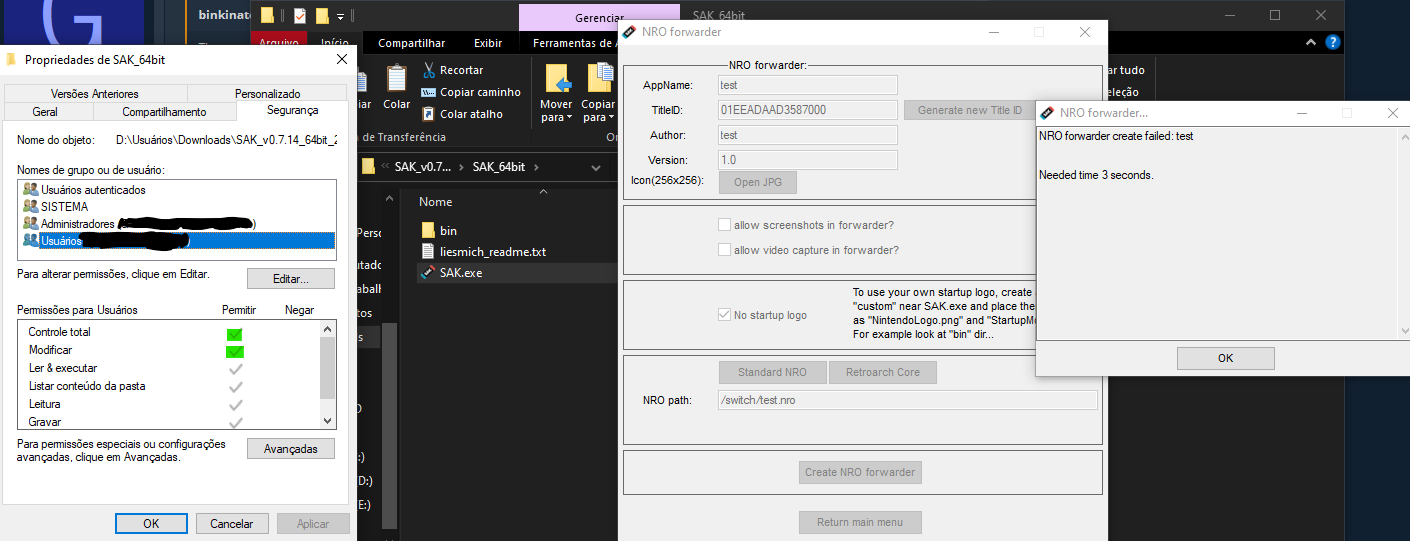Open the quick access toolbar customize arrow
The image size is (1410, 541).
[340, 17]
